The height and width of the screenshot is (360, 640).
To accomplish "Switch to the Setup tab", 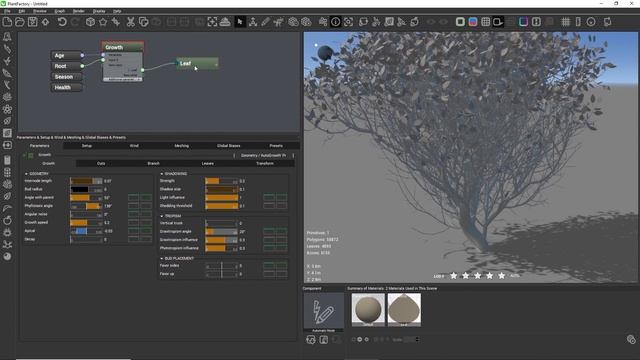I will pos(87,146).
